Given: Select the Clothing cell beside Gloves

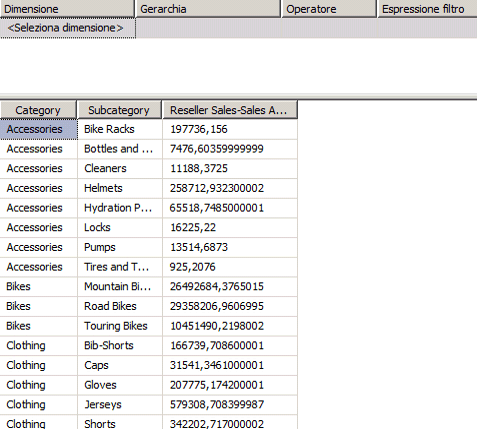Looking at the screenshot, I should tap(39, 385).
